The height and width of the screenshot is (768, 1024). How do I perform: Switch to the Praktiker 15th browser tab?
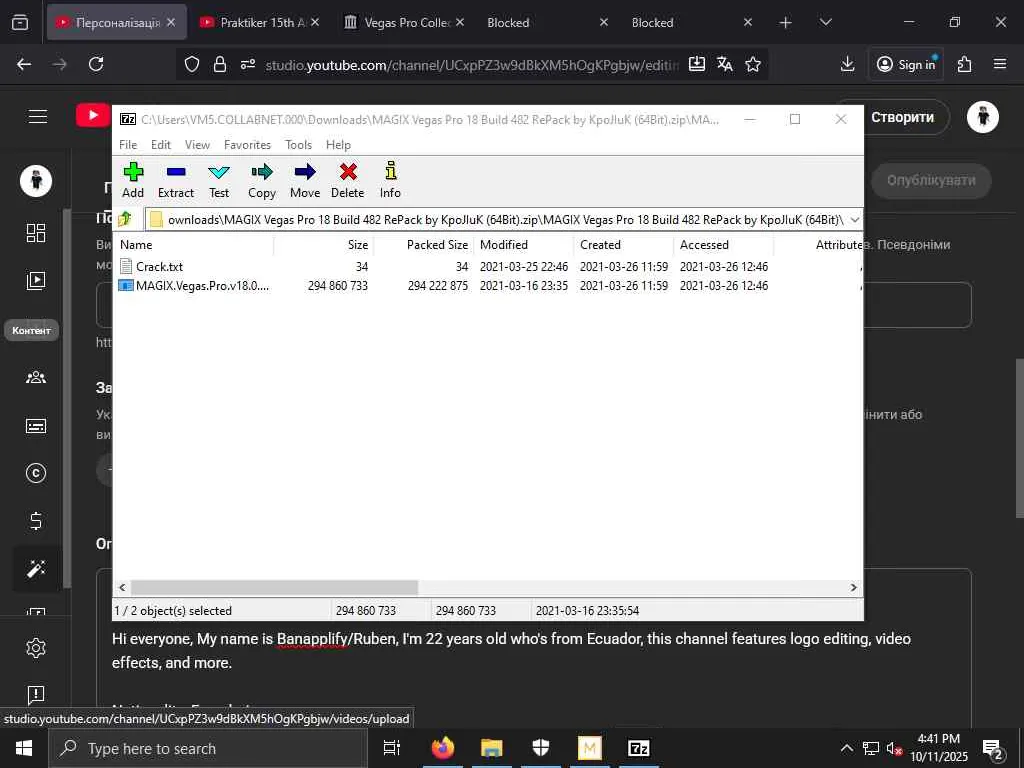point(261,22)
